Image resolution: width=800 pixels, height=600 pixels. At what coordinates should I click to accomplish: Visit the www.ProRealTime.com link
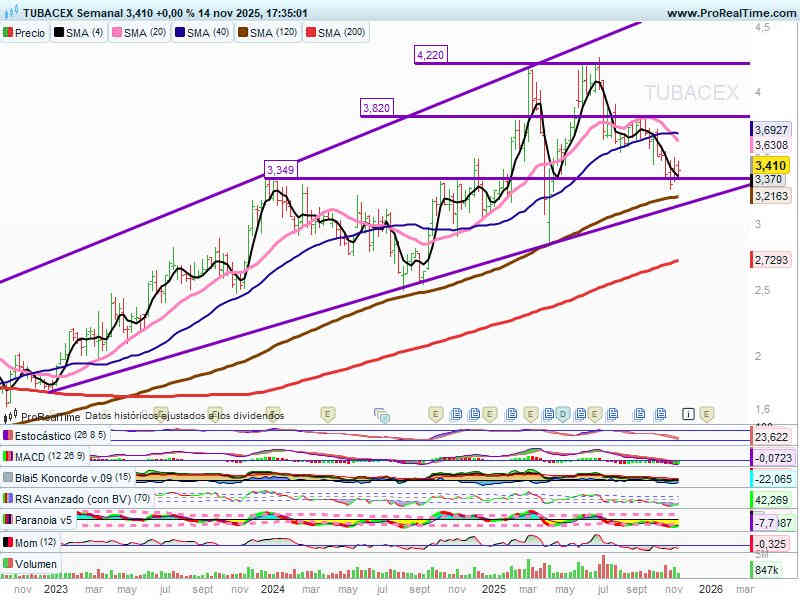click(x=730, y=13)
